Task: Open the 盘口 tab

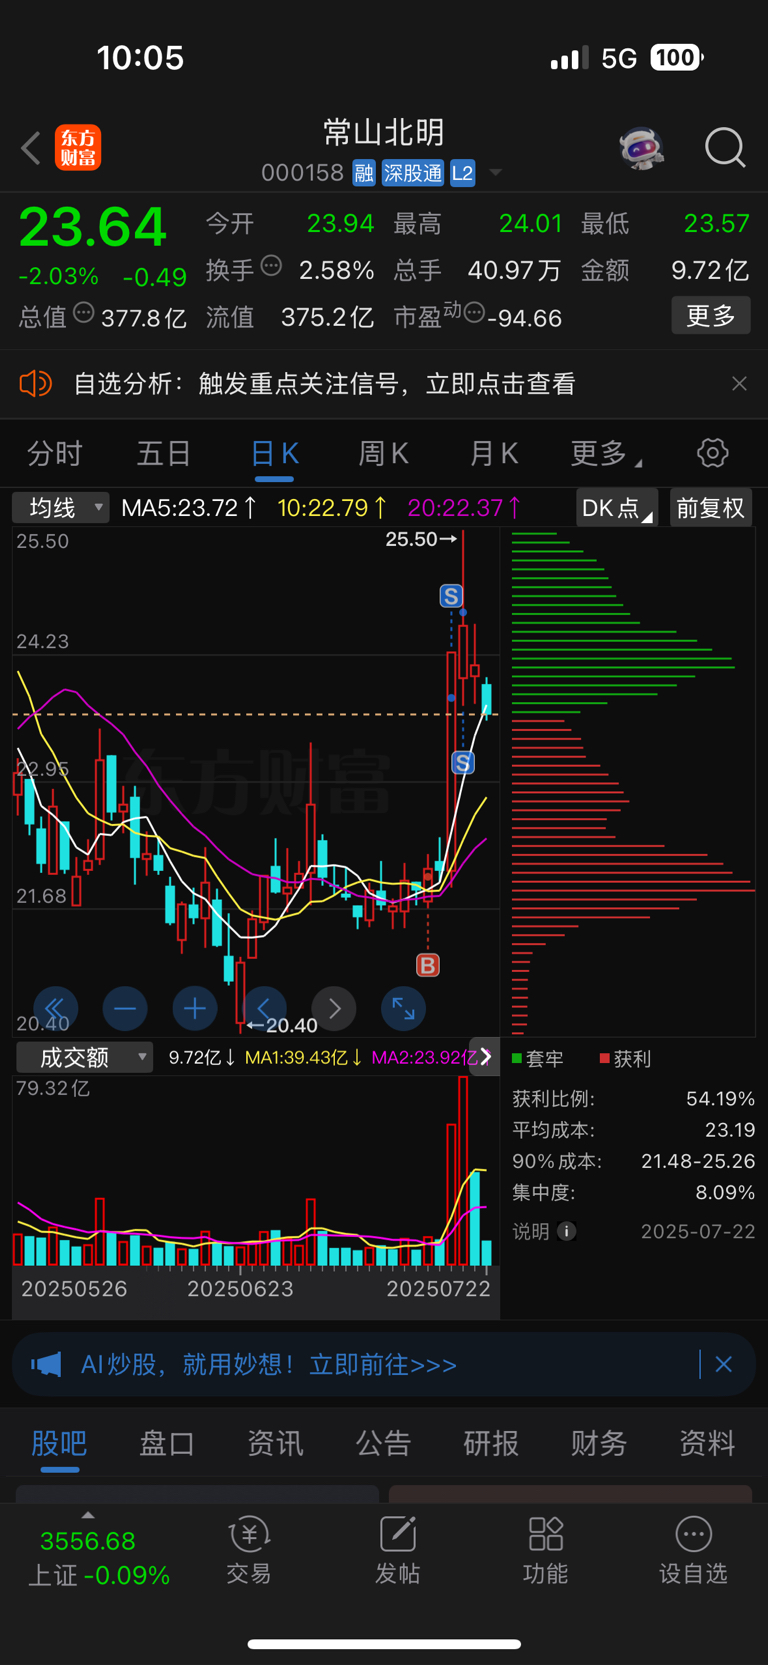Action: coord(167,1443)
